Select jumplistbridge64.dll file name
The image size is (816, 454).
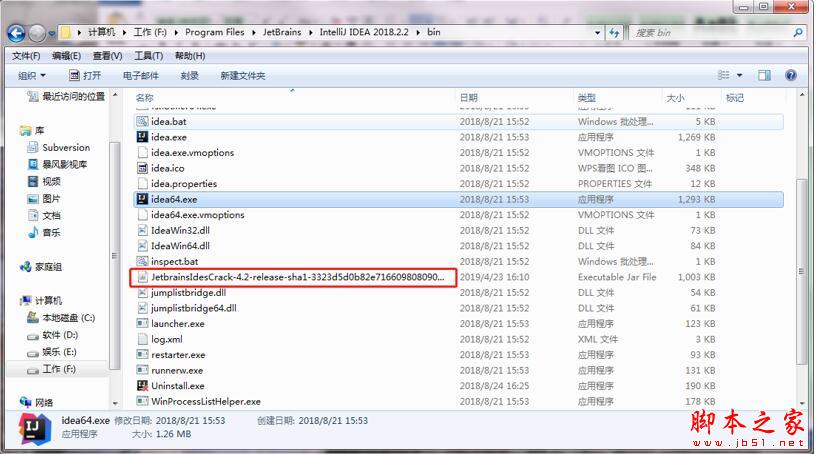click(x=194, y=308)
